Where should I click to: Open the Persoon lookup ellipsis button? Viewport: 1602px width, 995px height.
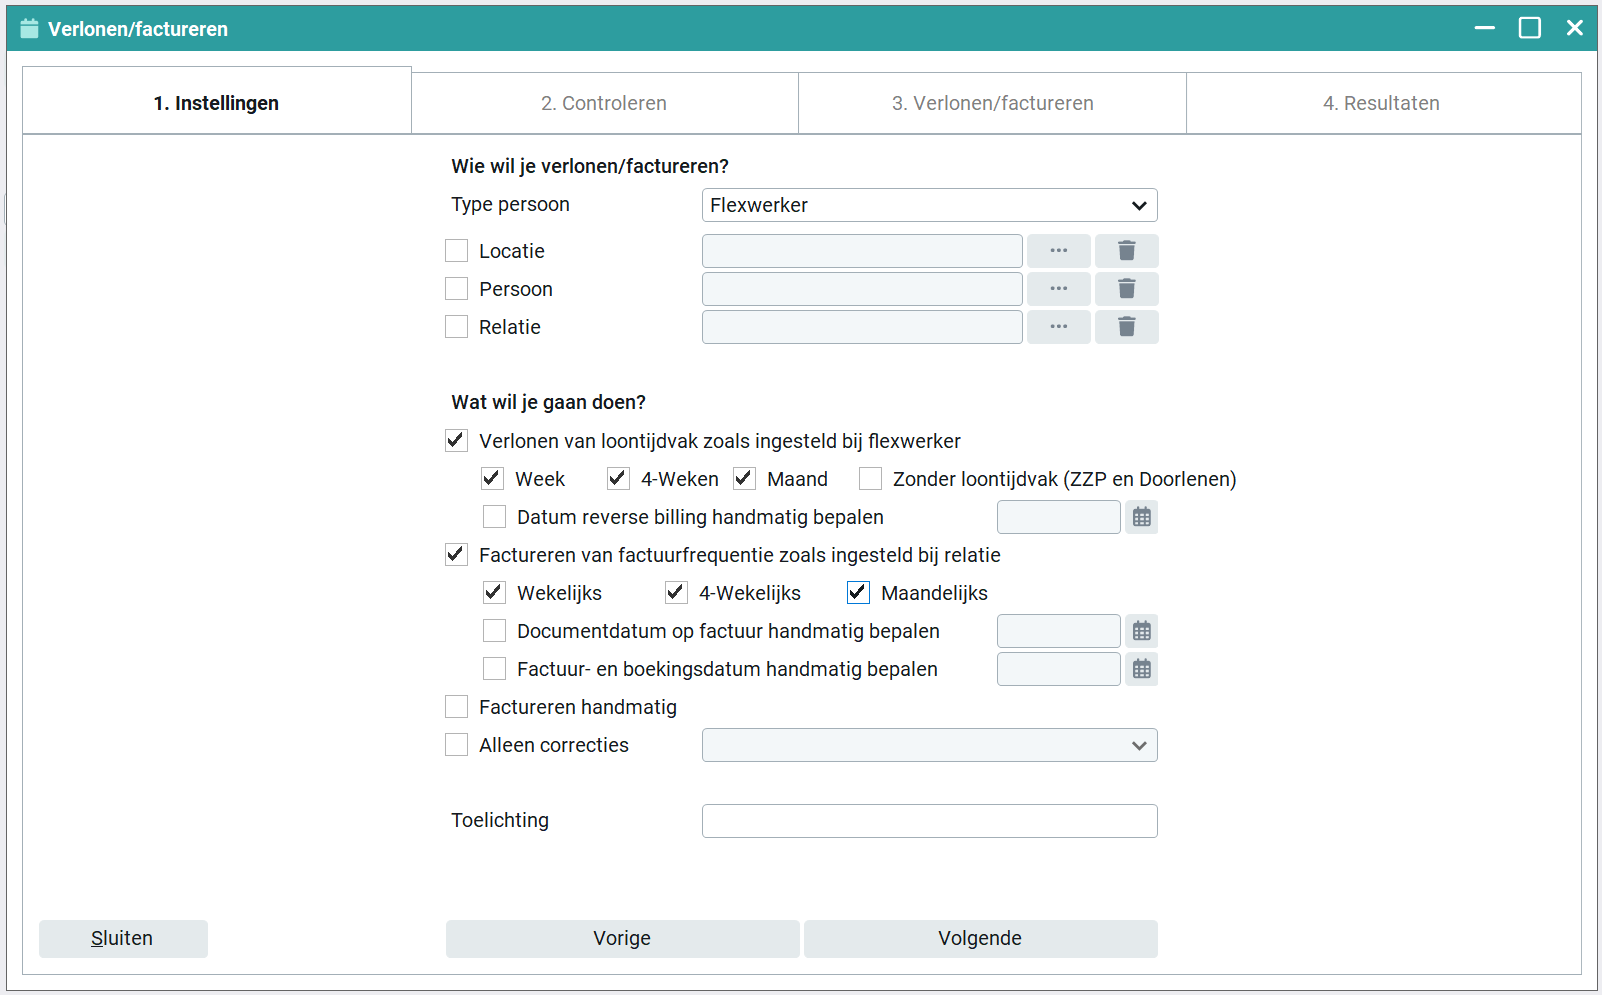1058,289
